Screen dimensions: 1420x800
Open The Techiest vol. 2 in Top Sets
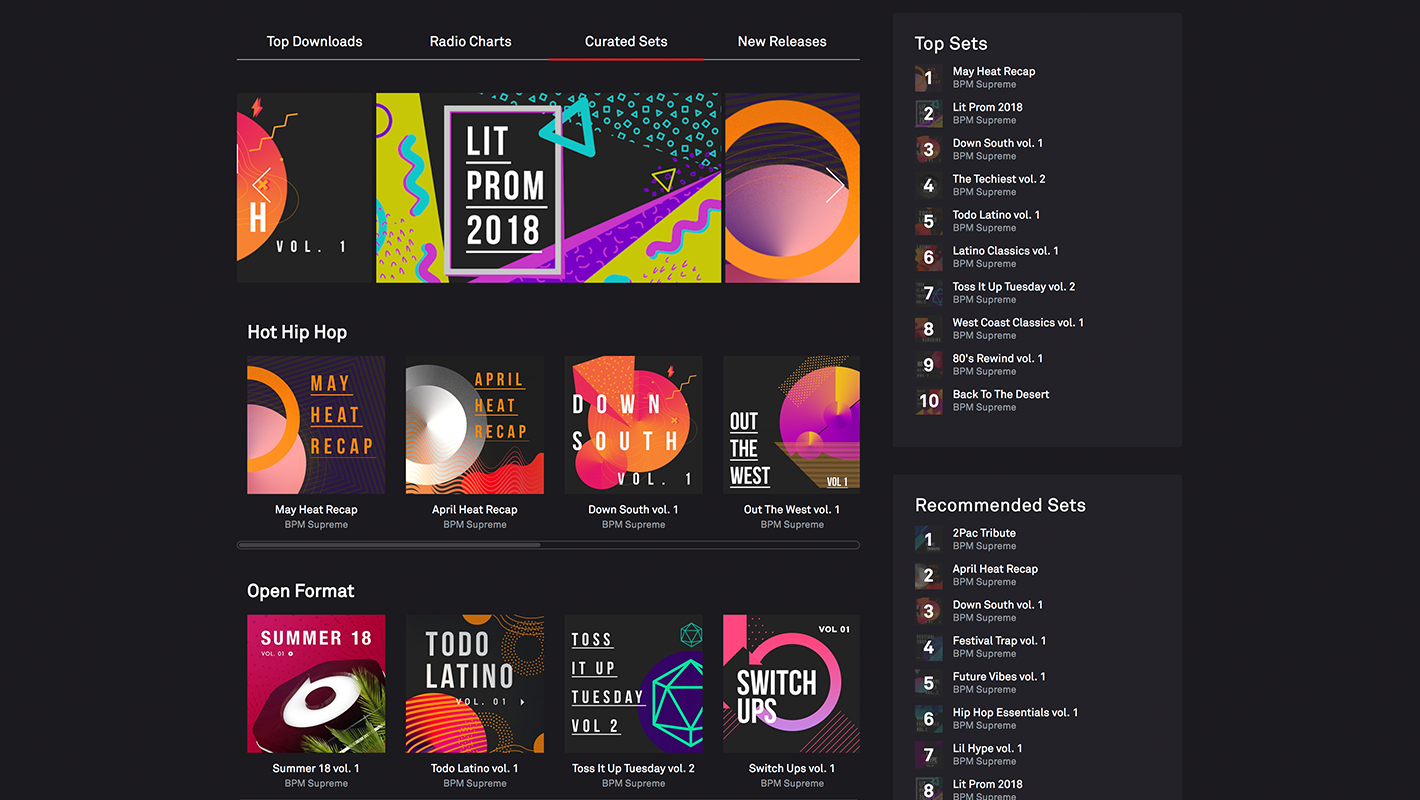point(998,179)
